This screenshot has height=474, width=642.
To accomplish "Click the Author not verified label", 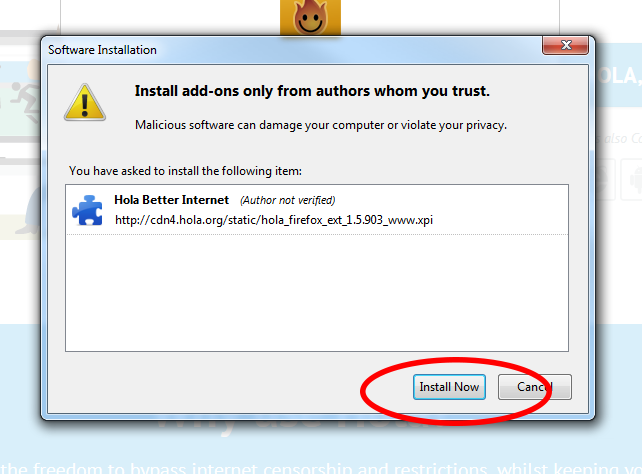I will pos(287,200).
